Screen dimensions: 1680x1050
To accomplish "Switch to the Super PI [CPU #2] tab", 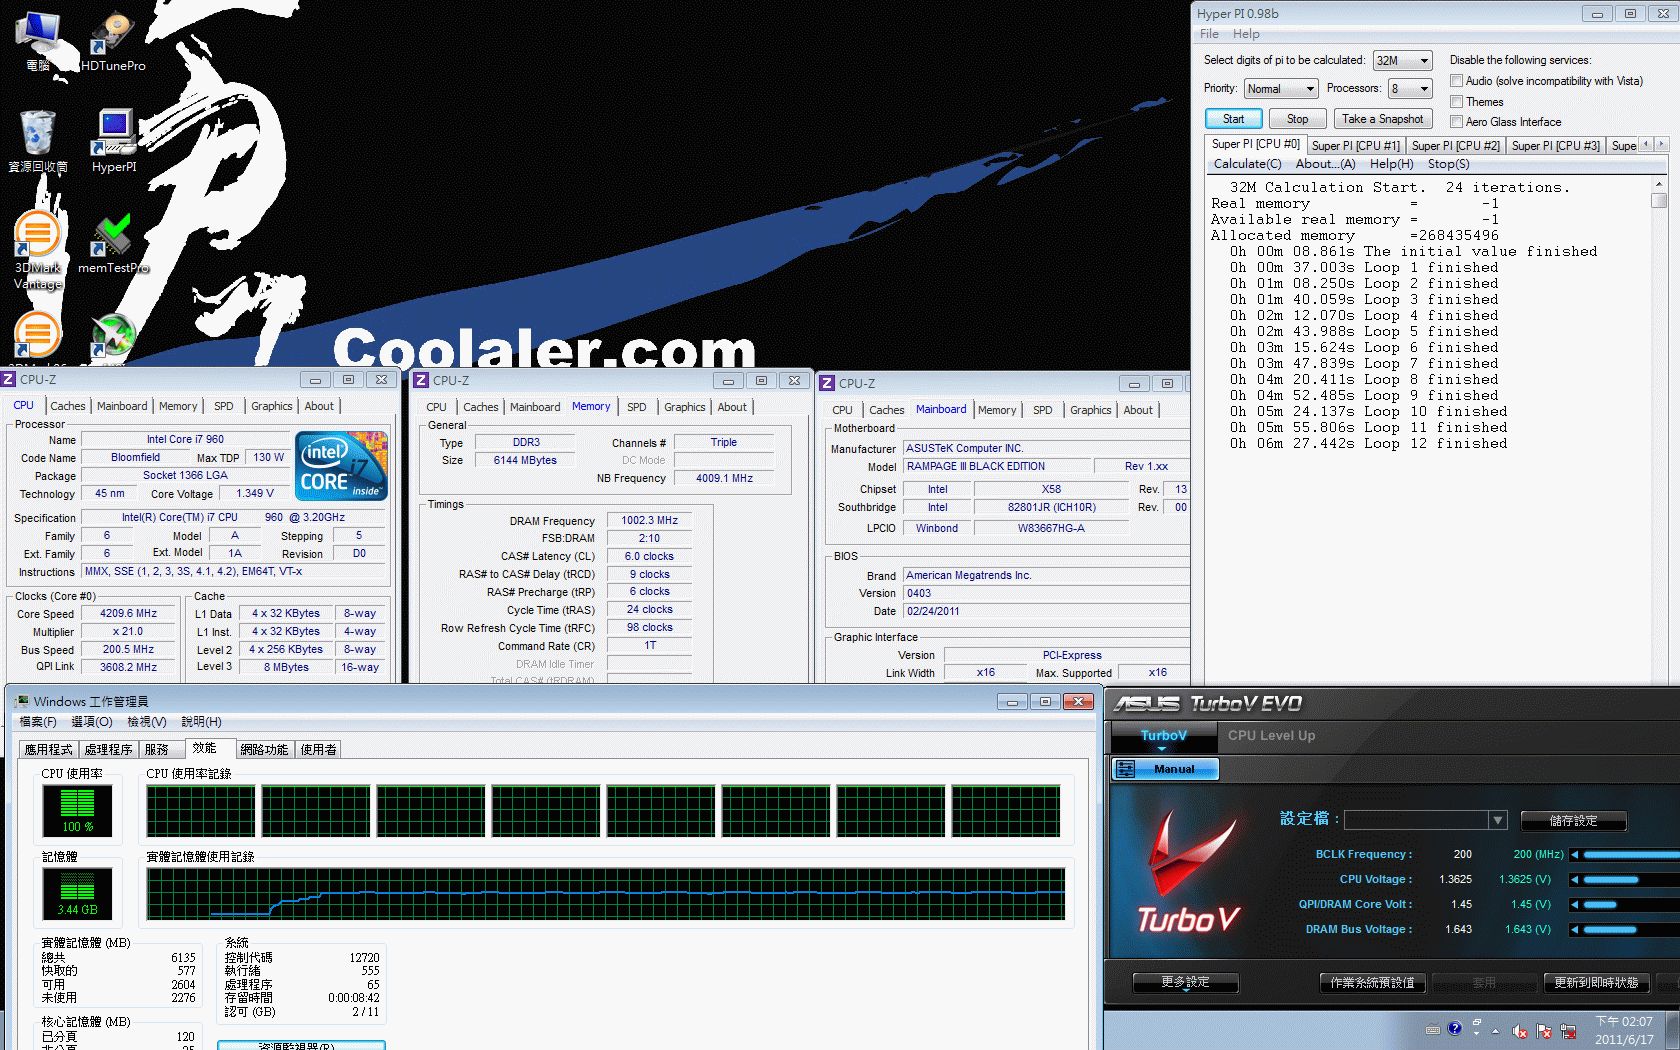I will pyautogui.click(x=1455, y=146).
